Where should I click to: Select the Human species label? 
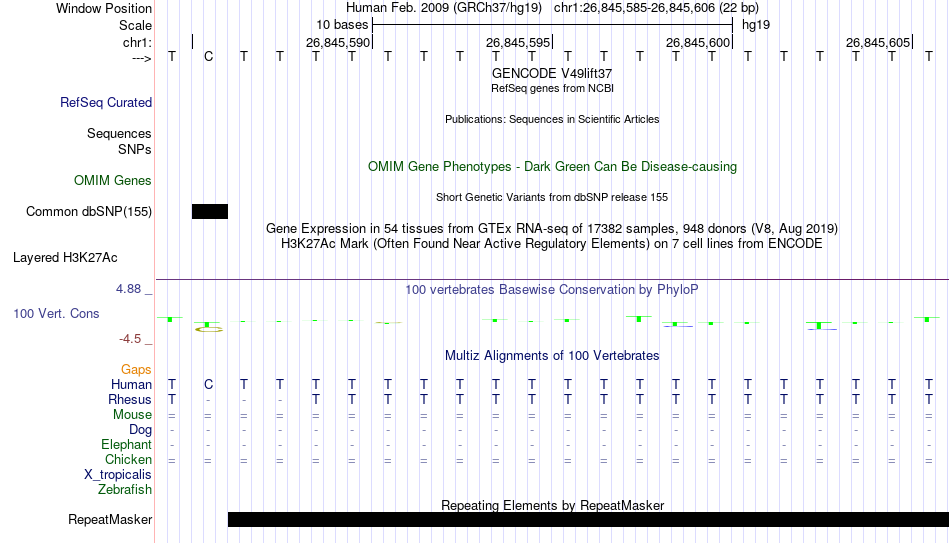click(131, 385)
